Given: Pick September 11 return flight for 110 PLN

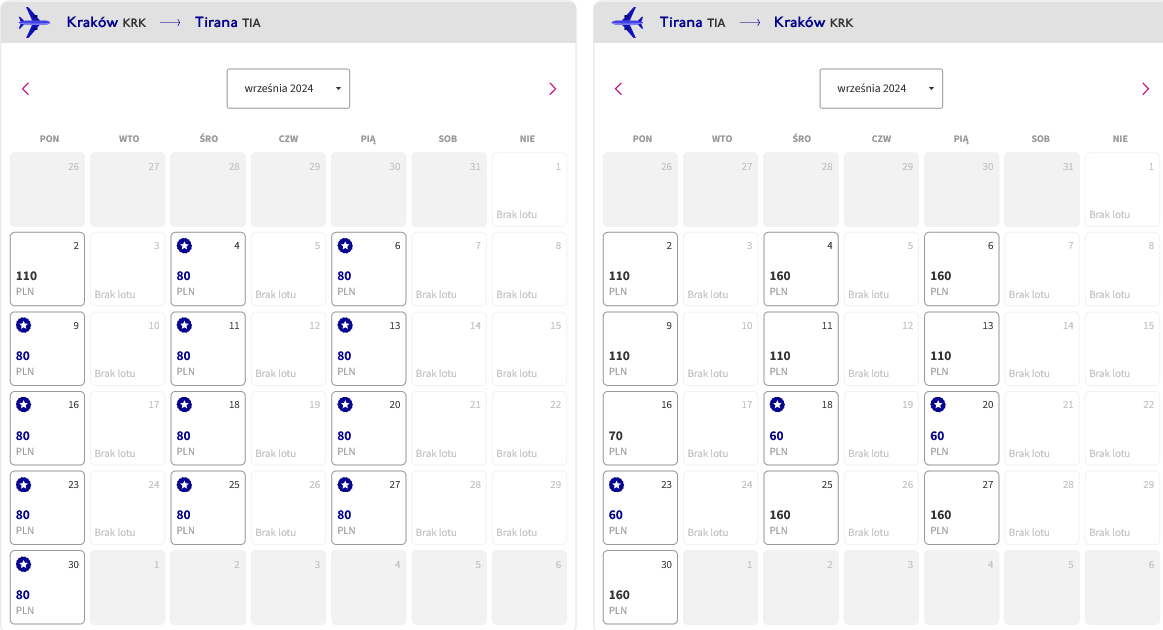Looking at the screenshot, I should point(801,349).
